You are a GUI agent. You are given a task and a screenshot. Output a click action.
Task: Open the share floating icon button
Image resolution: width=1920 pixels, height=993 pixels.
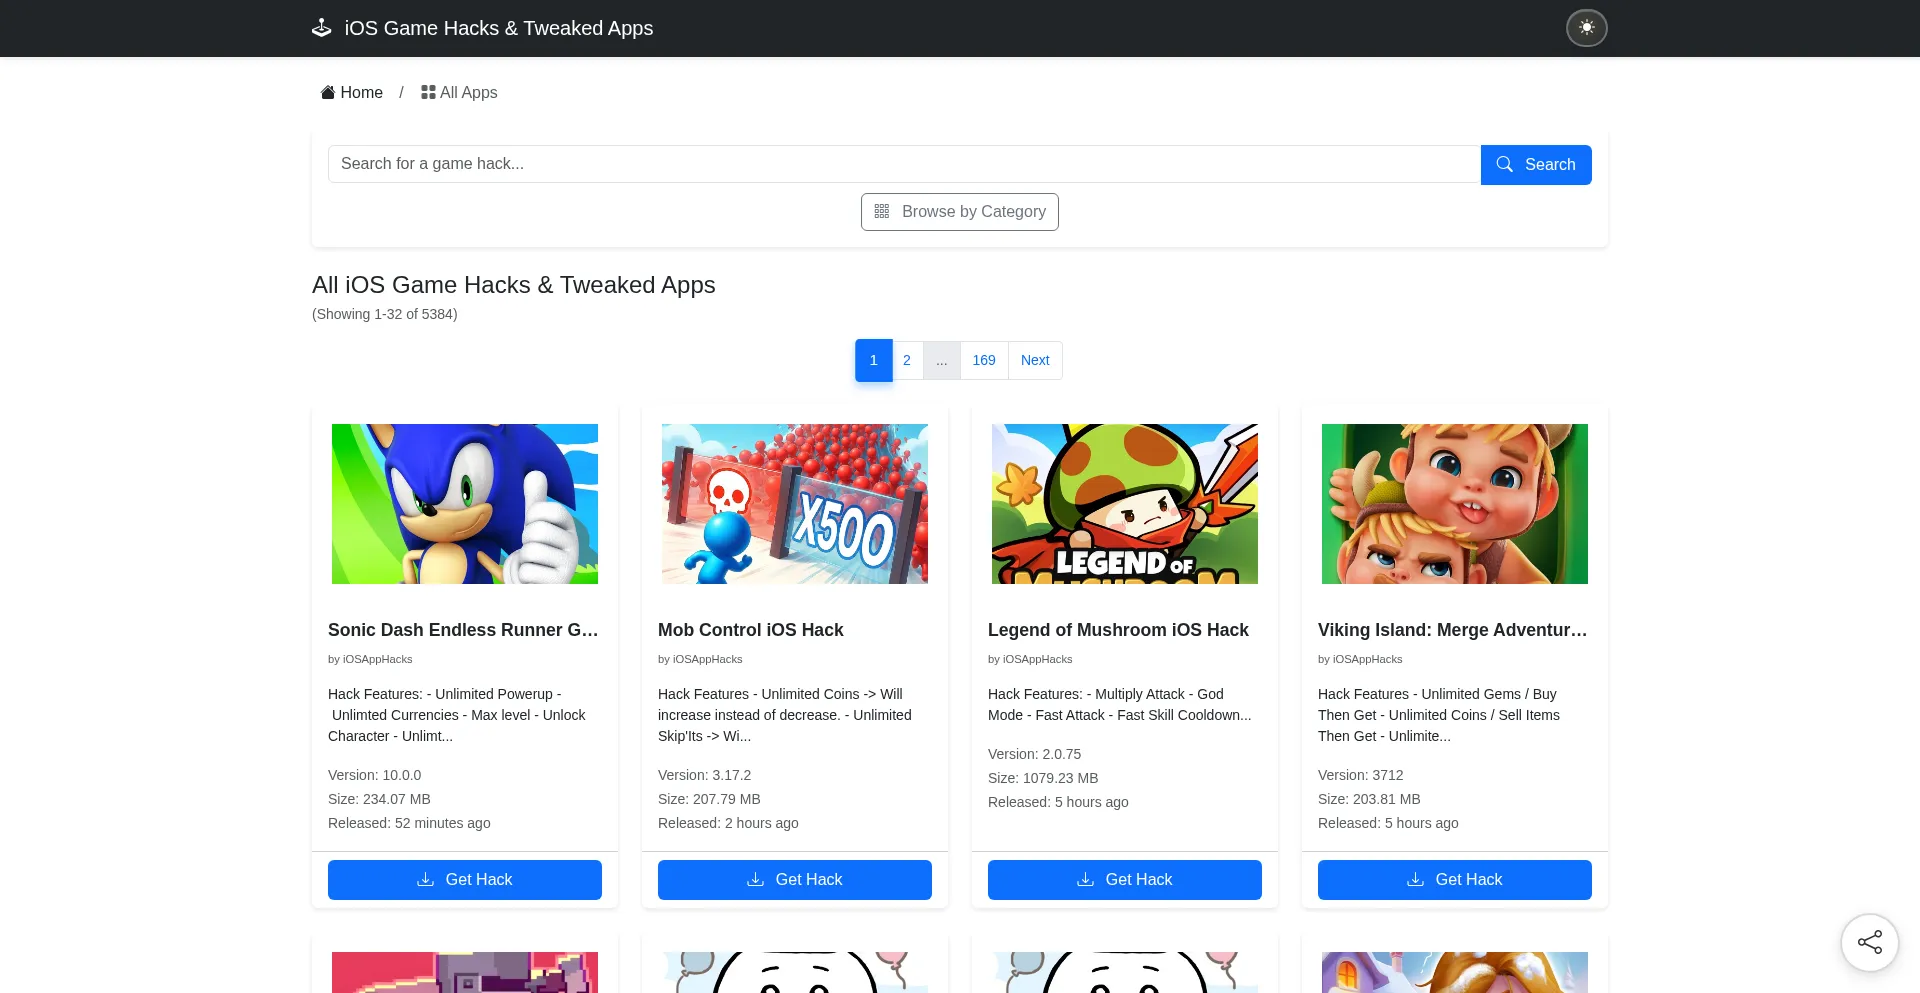1869,942
